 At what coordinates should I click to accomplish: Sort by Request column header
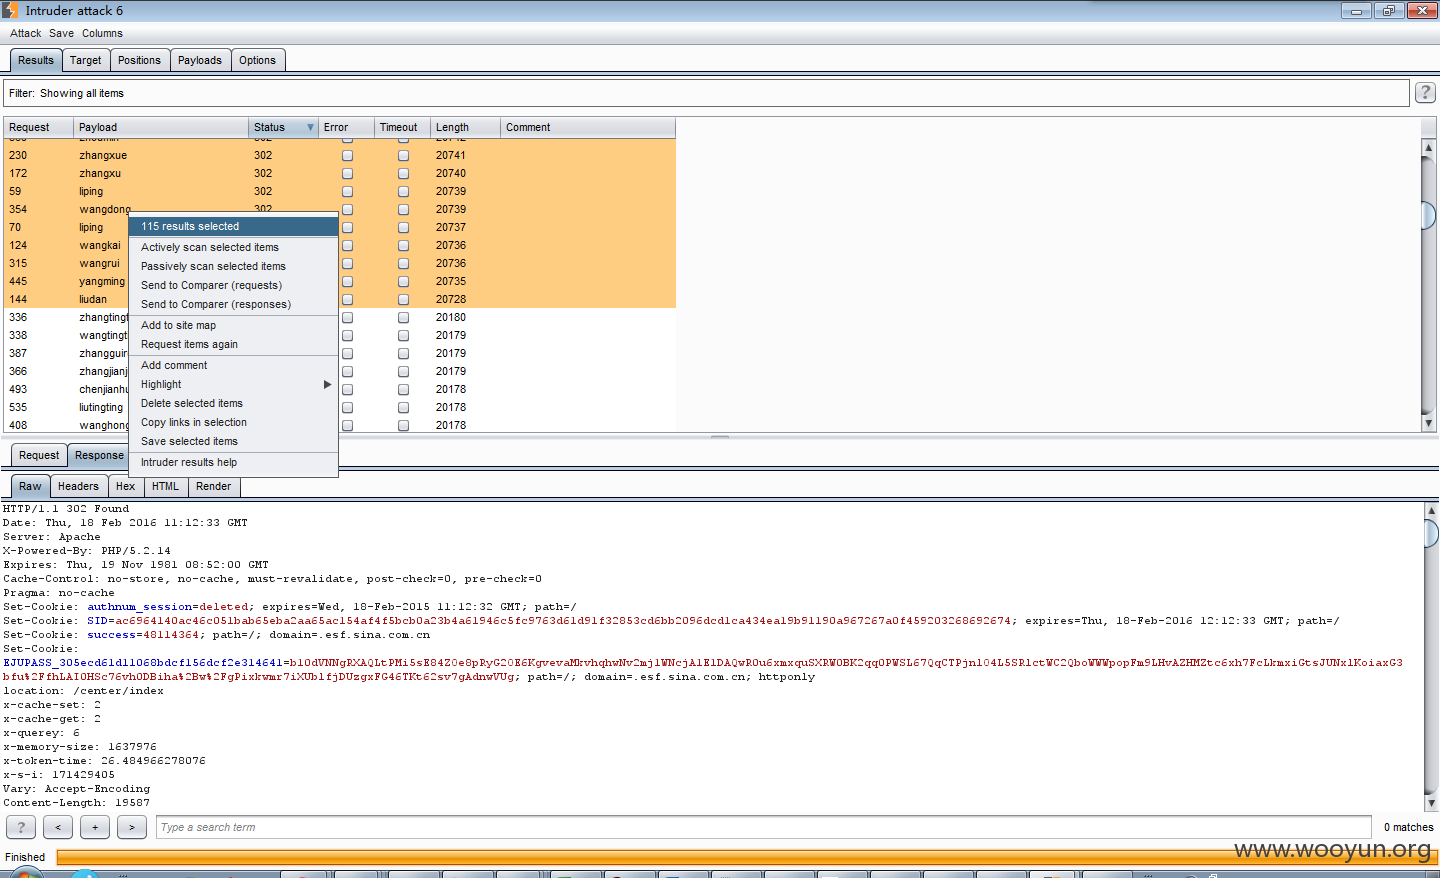click(x=39, y=127)
